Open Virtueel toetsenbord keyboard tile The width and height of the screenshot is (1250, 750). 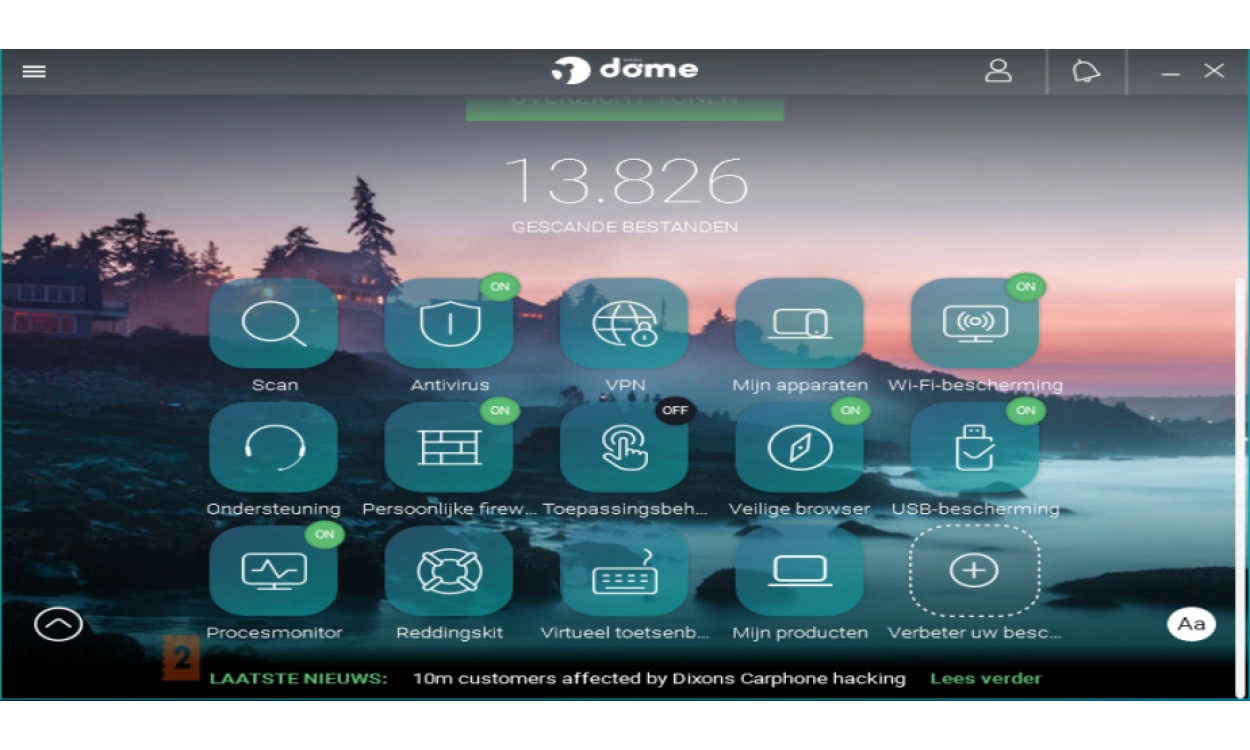(624, 572)
